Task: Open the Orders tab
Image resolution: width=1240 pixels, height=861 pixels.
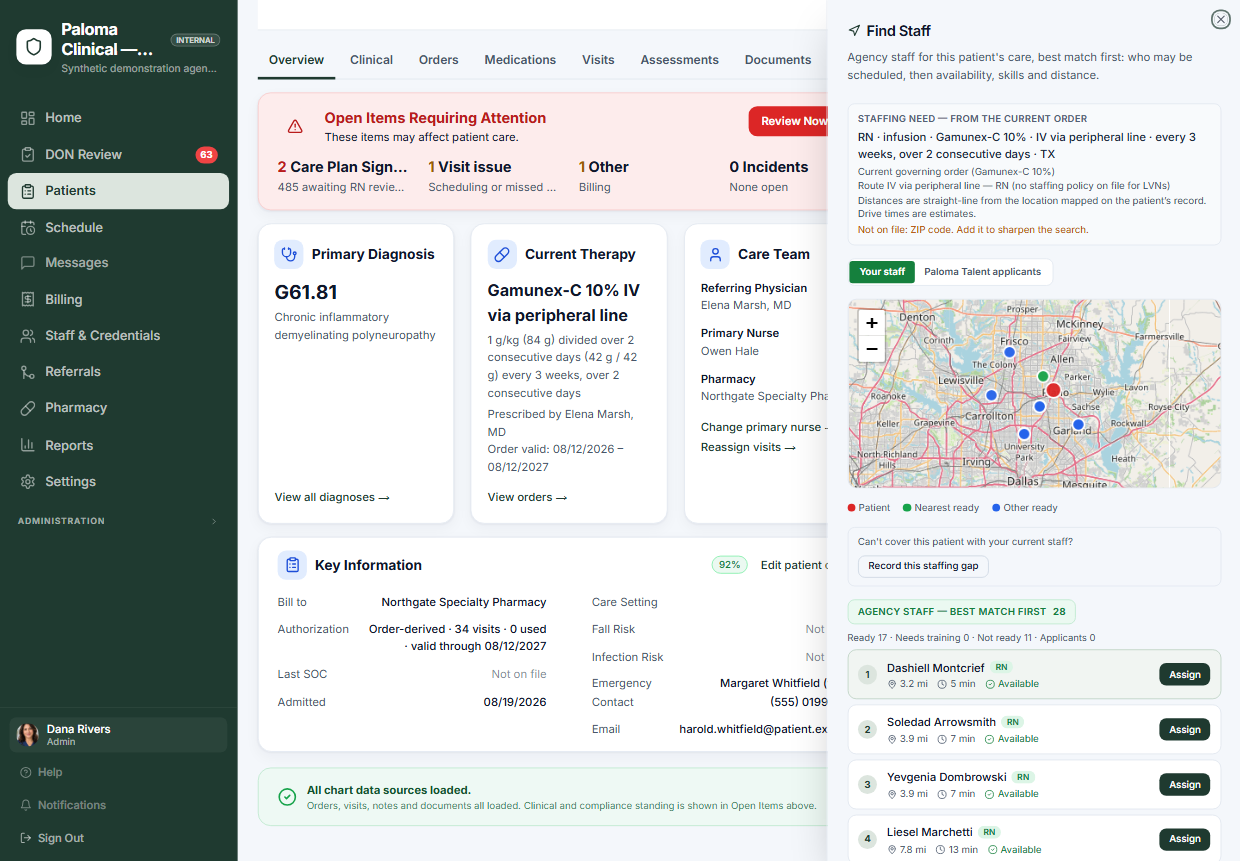Action: pyautogui.click(x=438, y=60)
